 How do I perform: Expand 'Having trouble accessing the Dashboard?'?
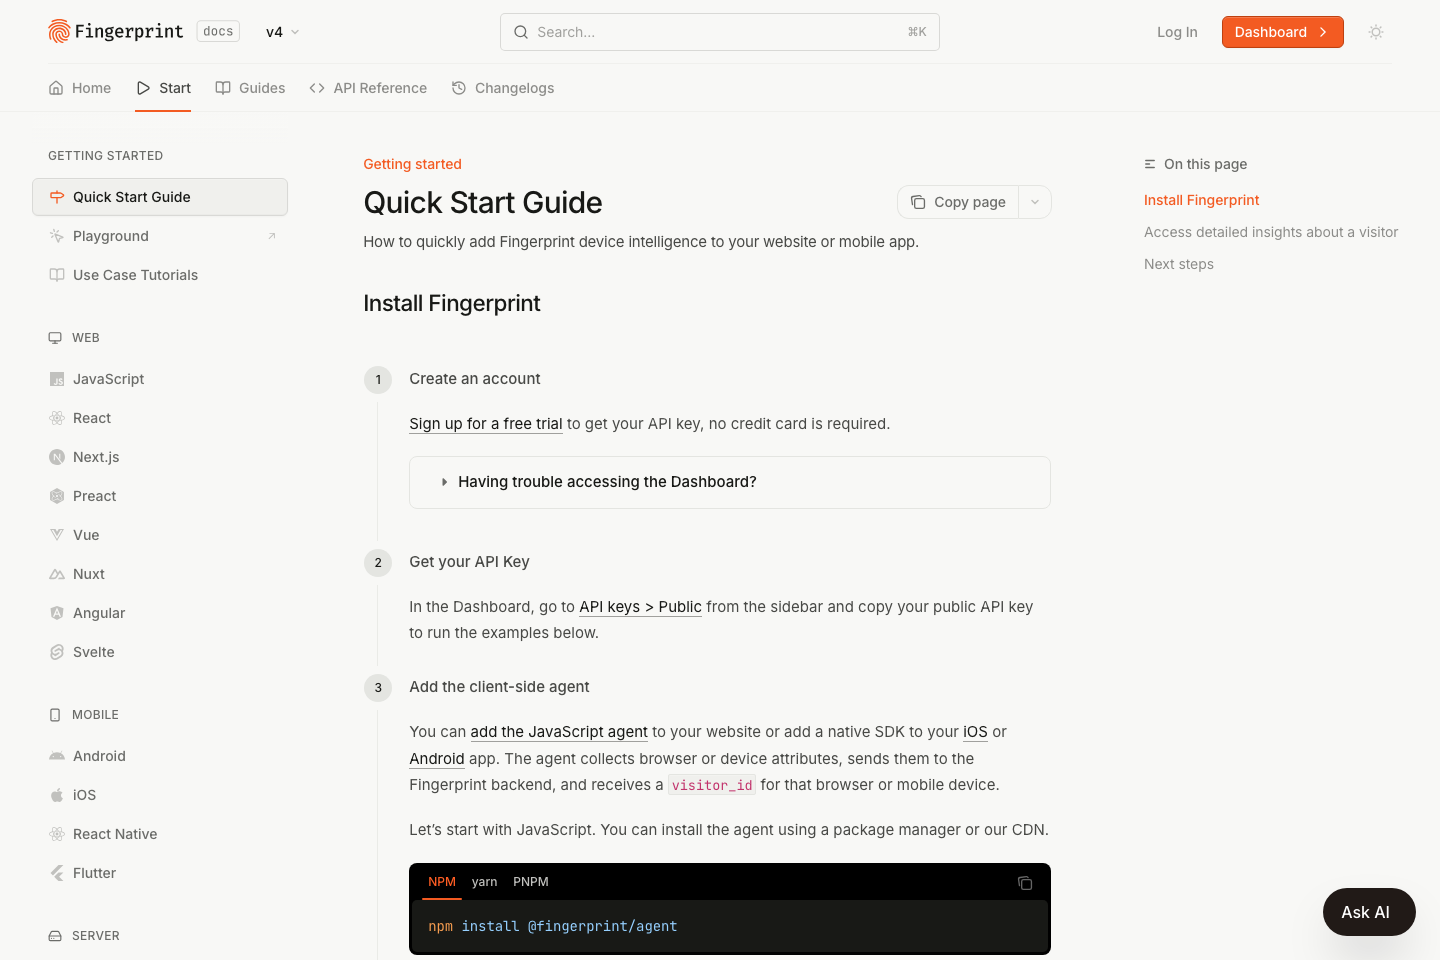[x=607, y=482]
